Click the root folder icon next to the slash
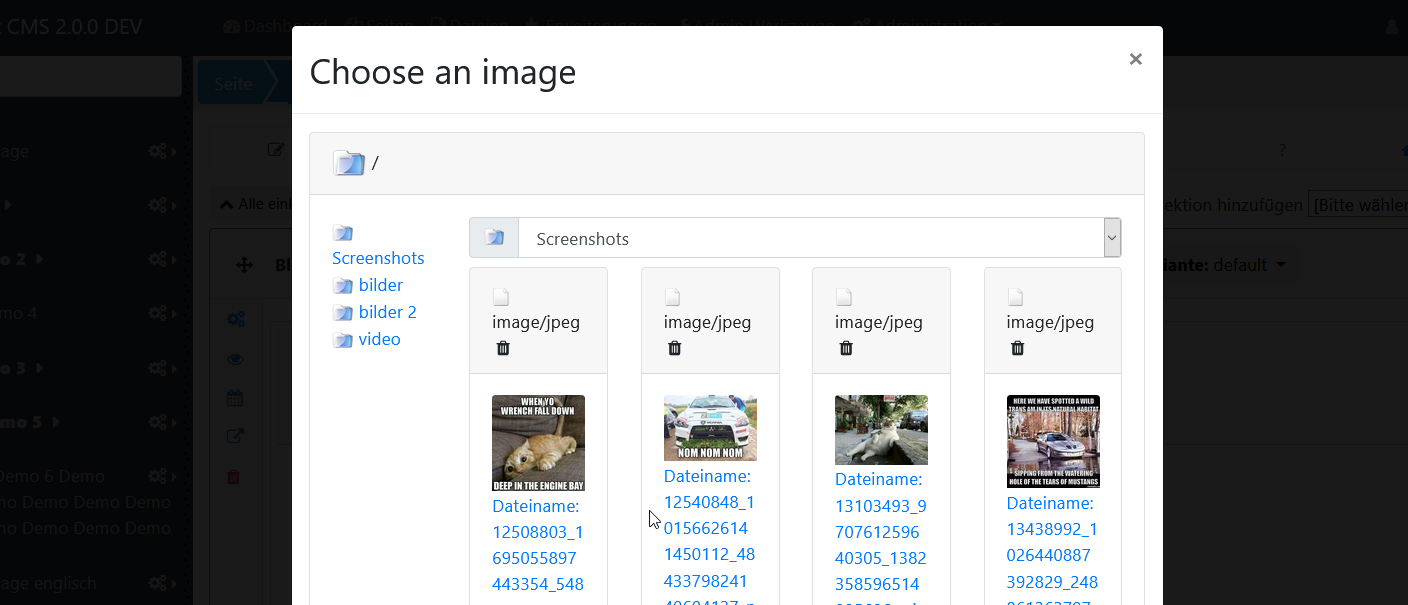 click(349, 163)
